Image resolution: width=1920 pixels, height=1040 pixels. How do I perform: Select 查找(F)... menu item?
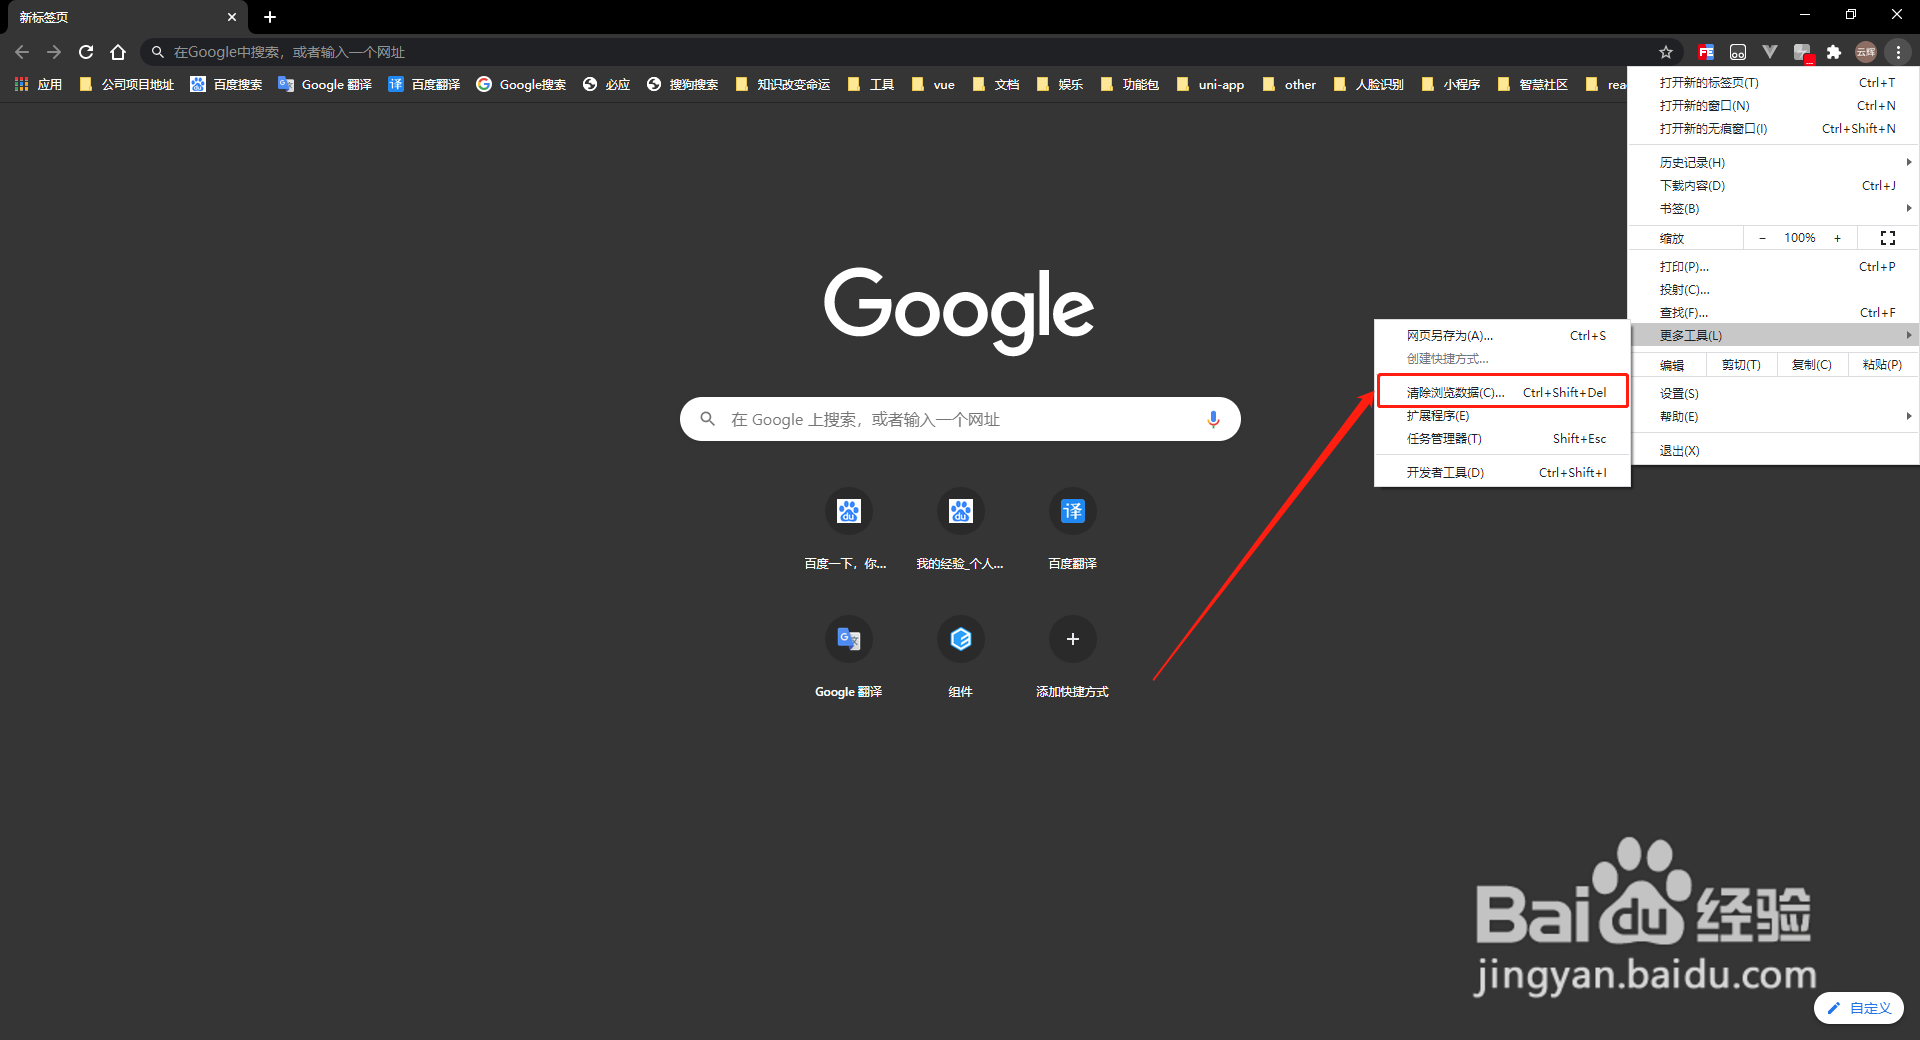(x=1774, y=312)
